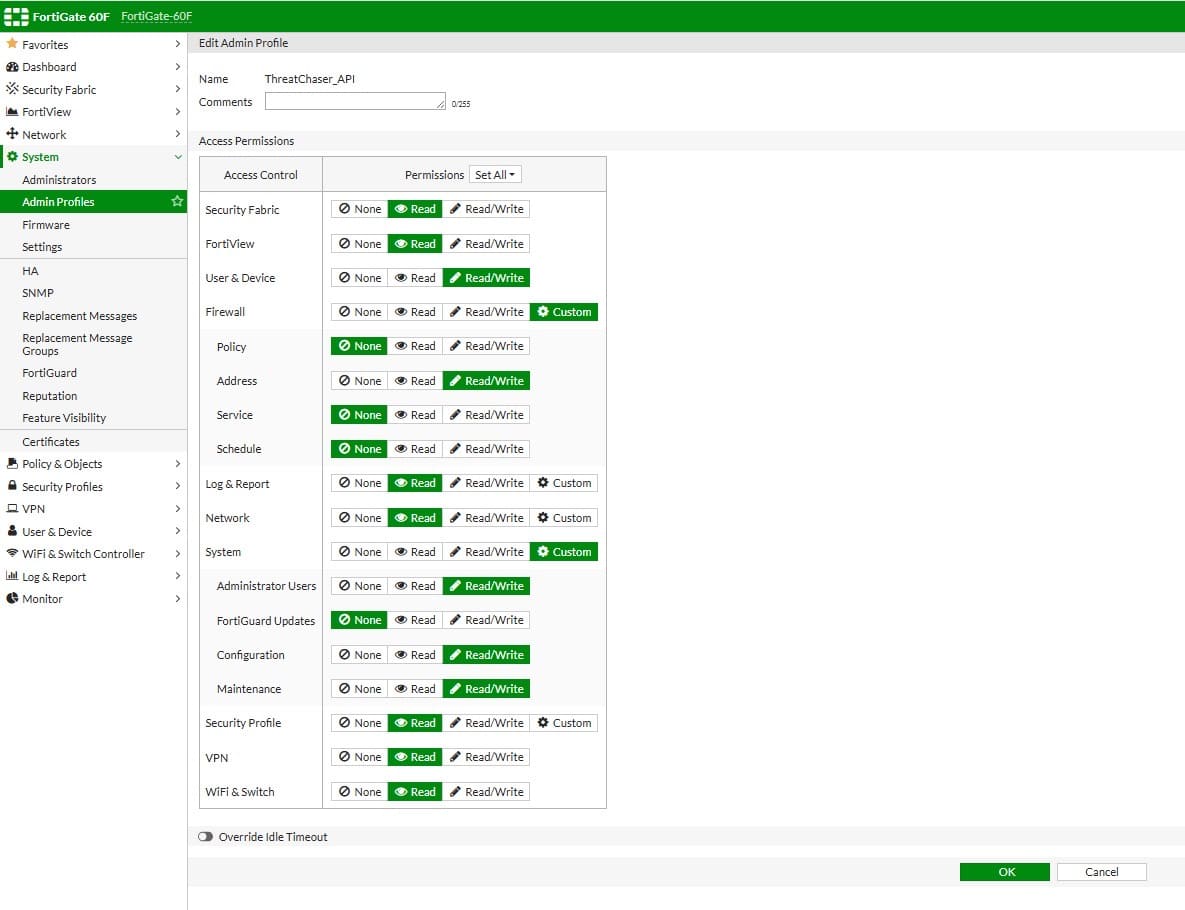Screen dimensions: 1185x910
Task: Click inside the Comments text field
Action: click(354, 102)
